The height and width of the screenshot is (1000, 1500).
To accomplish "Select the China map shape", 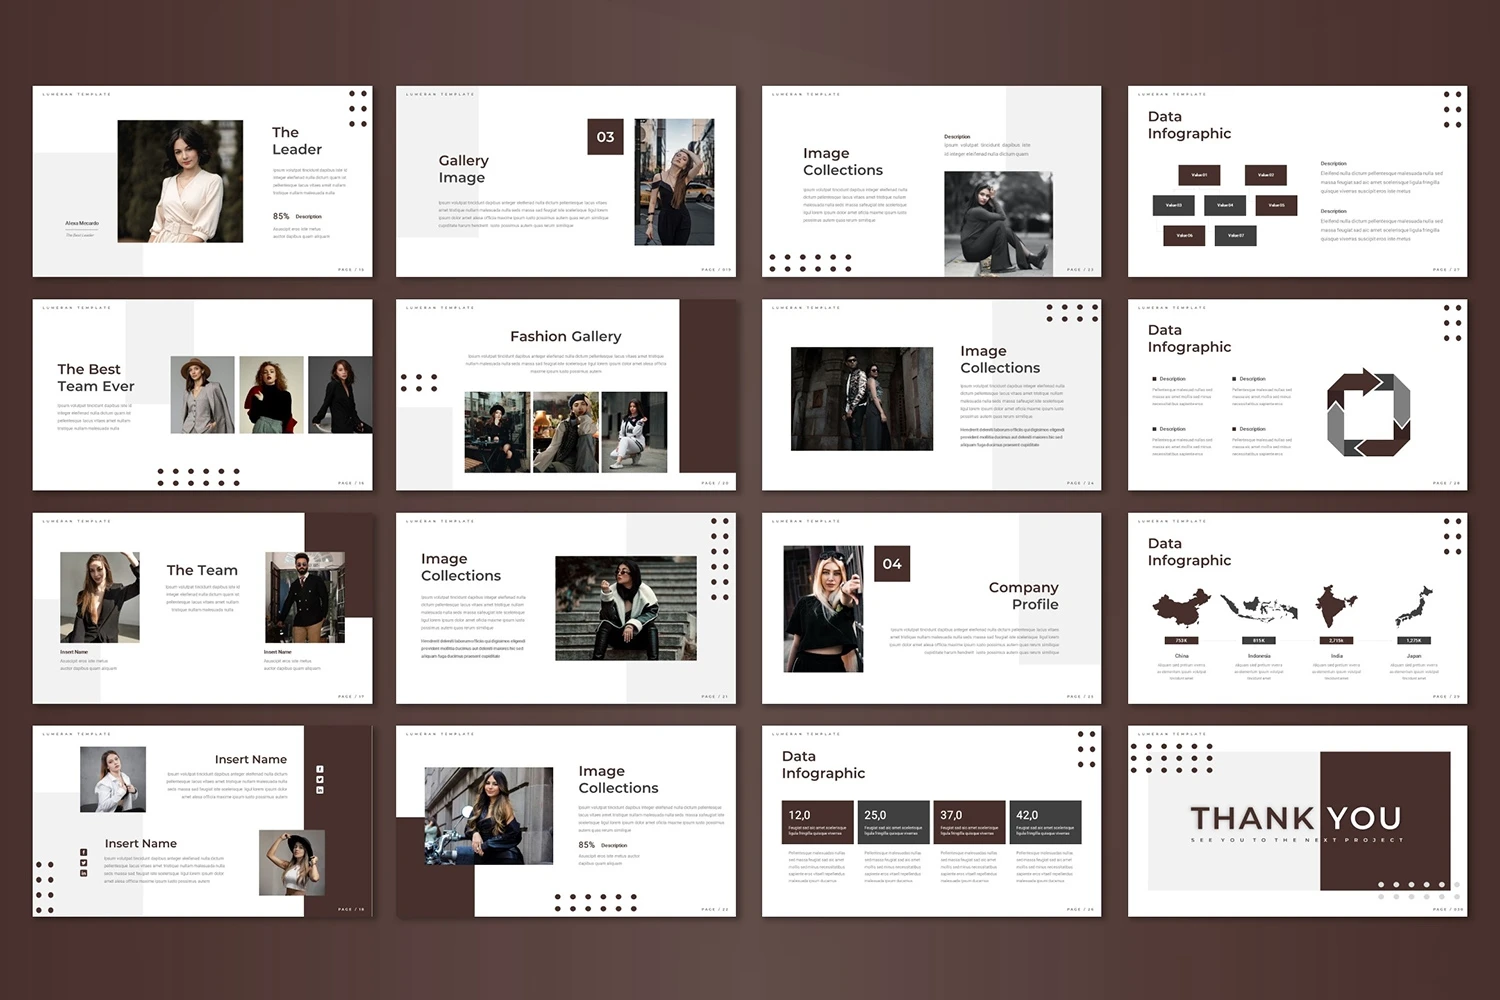I will 1181,608.
